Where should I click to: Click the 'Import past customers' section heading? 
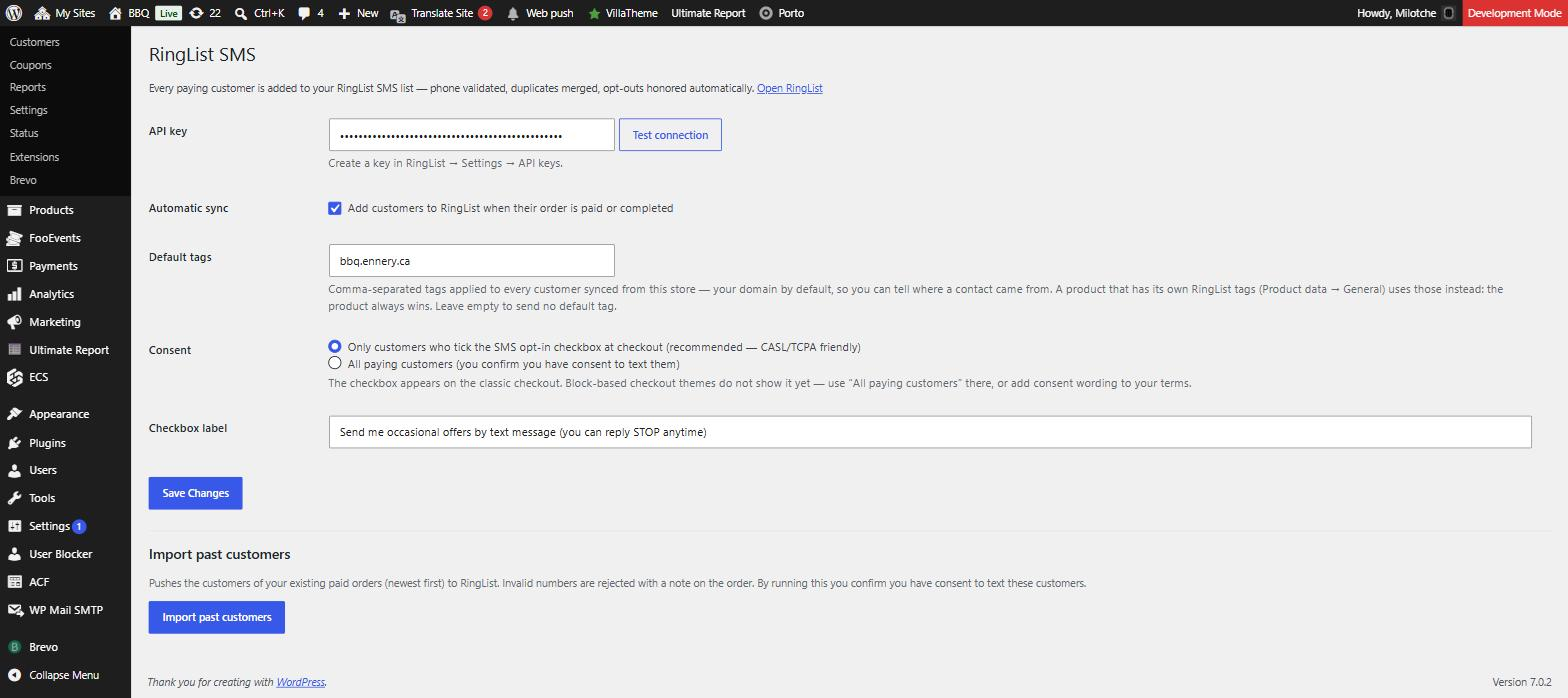[x=220, y=554]
